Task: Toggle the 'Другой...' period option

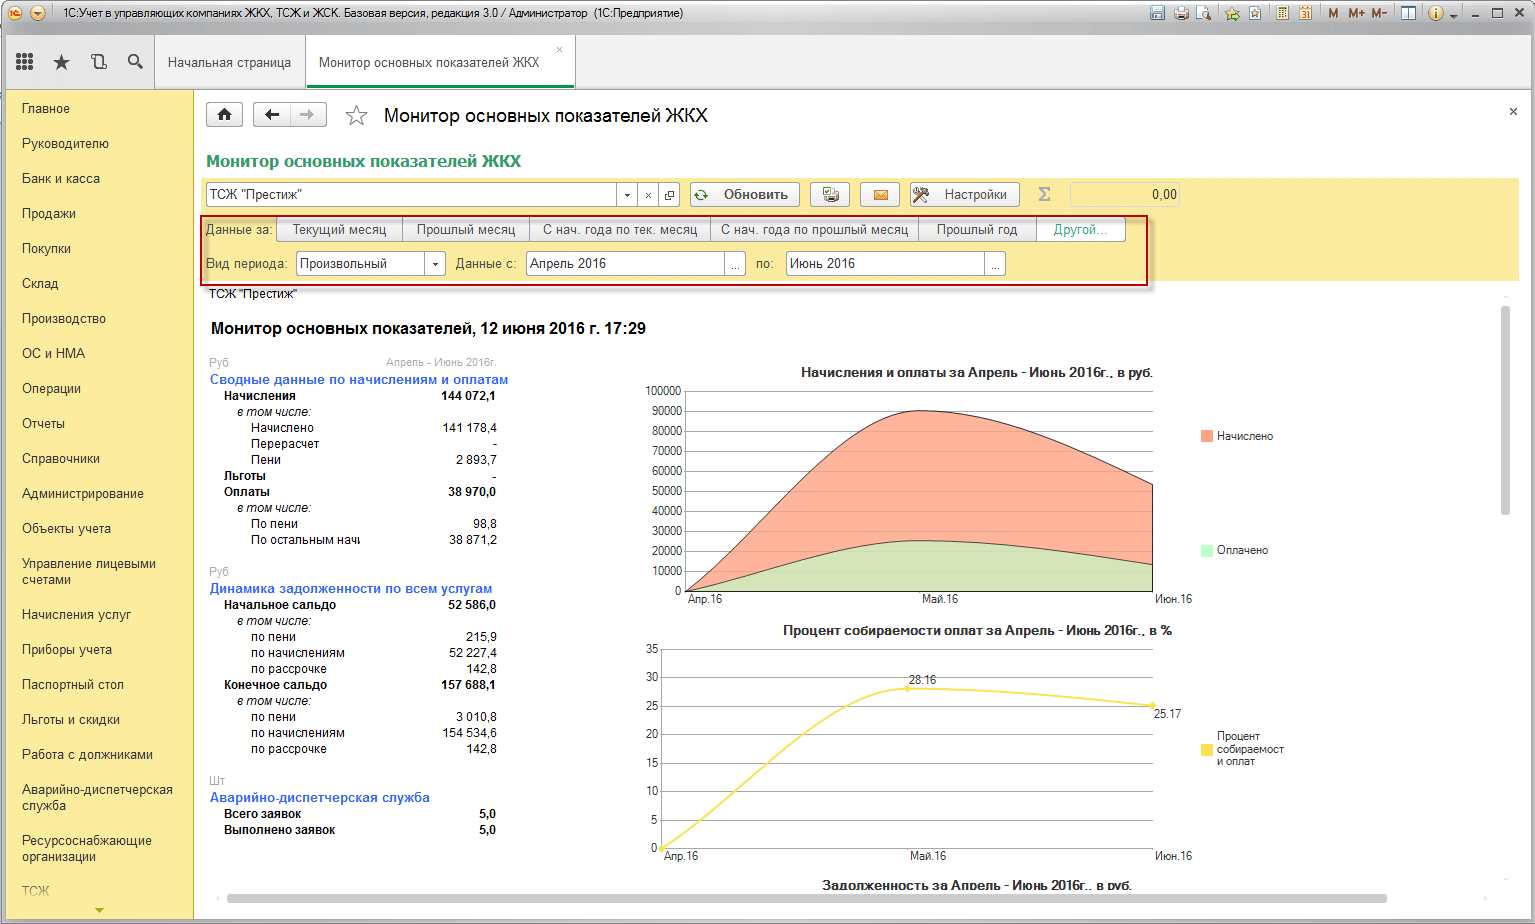Action: [x=1080, y=230]
